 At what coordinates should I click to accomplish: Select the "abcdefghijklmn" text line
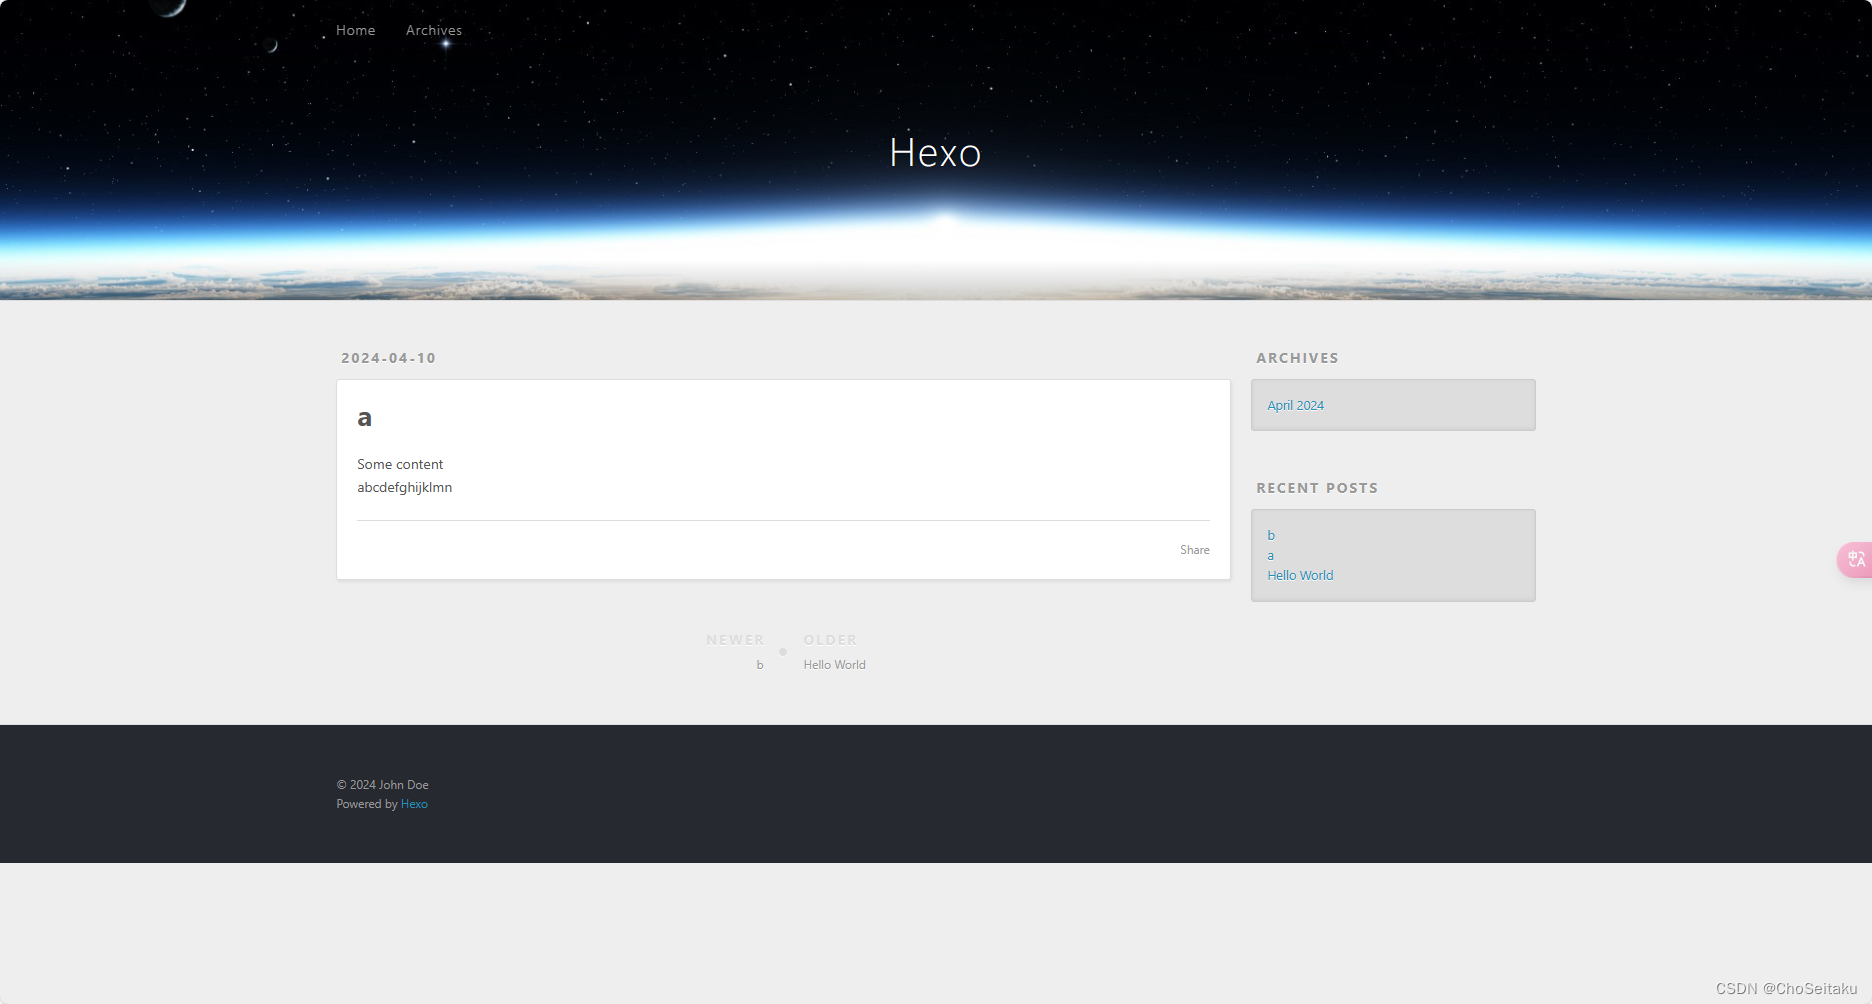pyautogui.click(x=404, y=487)
